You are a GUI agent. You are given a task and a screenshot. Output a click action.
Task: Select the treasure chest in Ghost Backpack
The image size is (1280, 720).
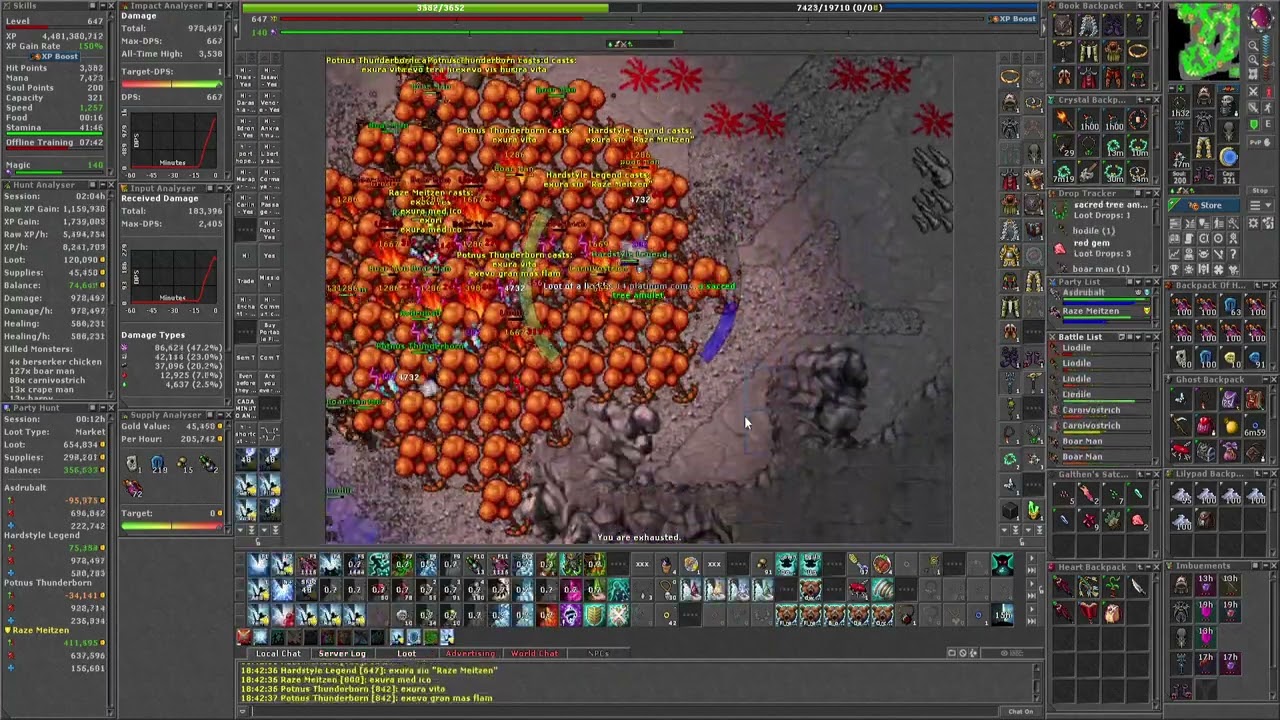click(1206, 452)
